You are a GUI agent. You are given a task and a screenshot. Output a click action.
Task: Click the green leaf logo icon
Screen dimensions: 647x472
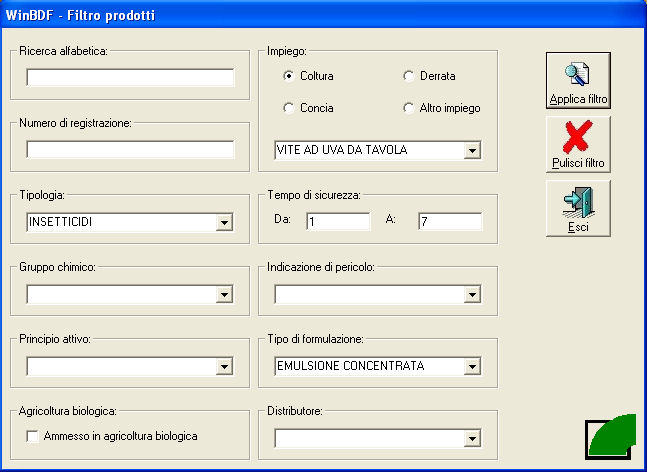point(611,437)
